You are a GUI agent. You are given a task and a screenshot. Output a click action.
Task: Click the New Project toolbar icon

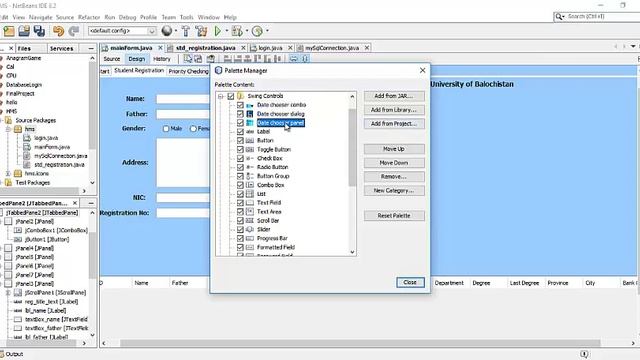[x=9, y=31]
